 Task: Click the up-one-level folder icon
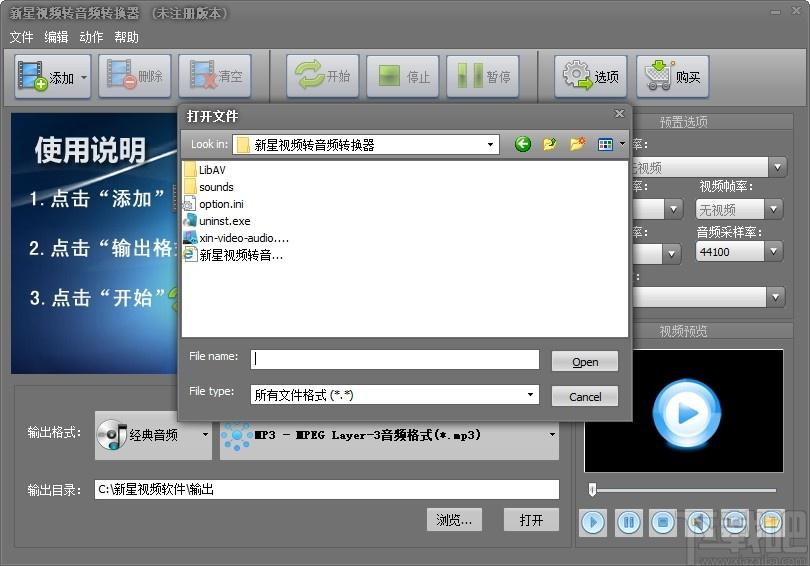pos(550,144)
